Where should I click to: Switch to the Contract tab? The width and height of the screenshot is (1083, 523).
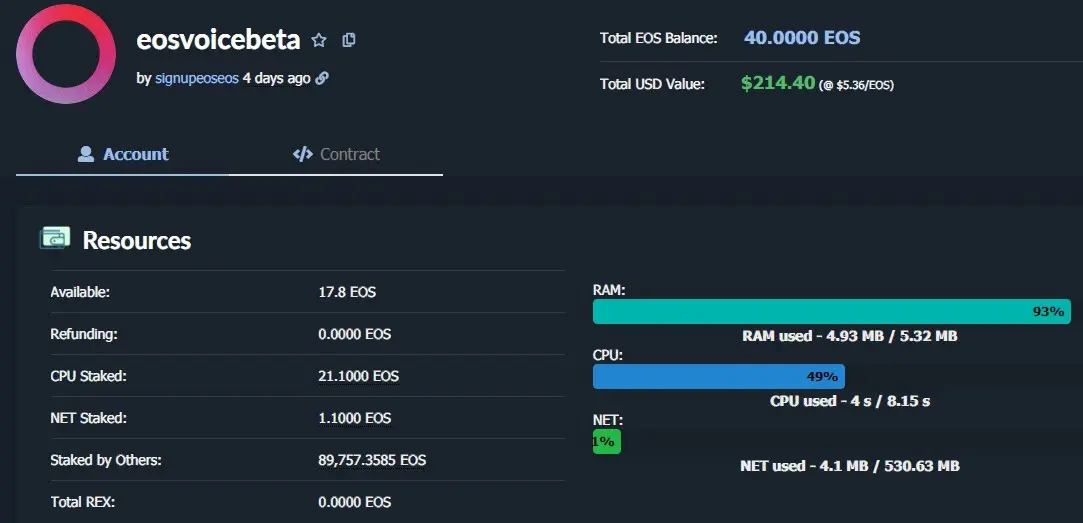336,154
